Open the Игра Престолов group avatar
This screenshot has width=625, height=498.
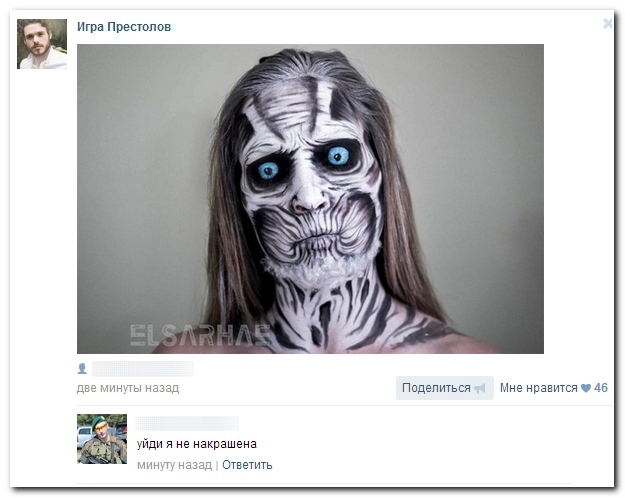click(x=42, y=44)
